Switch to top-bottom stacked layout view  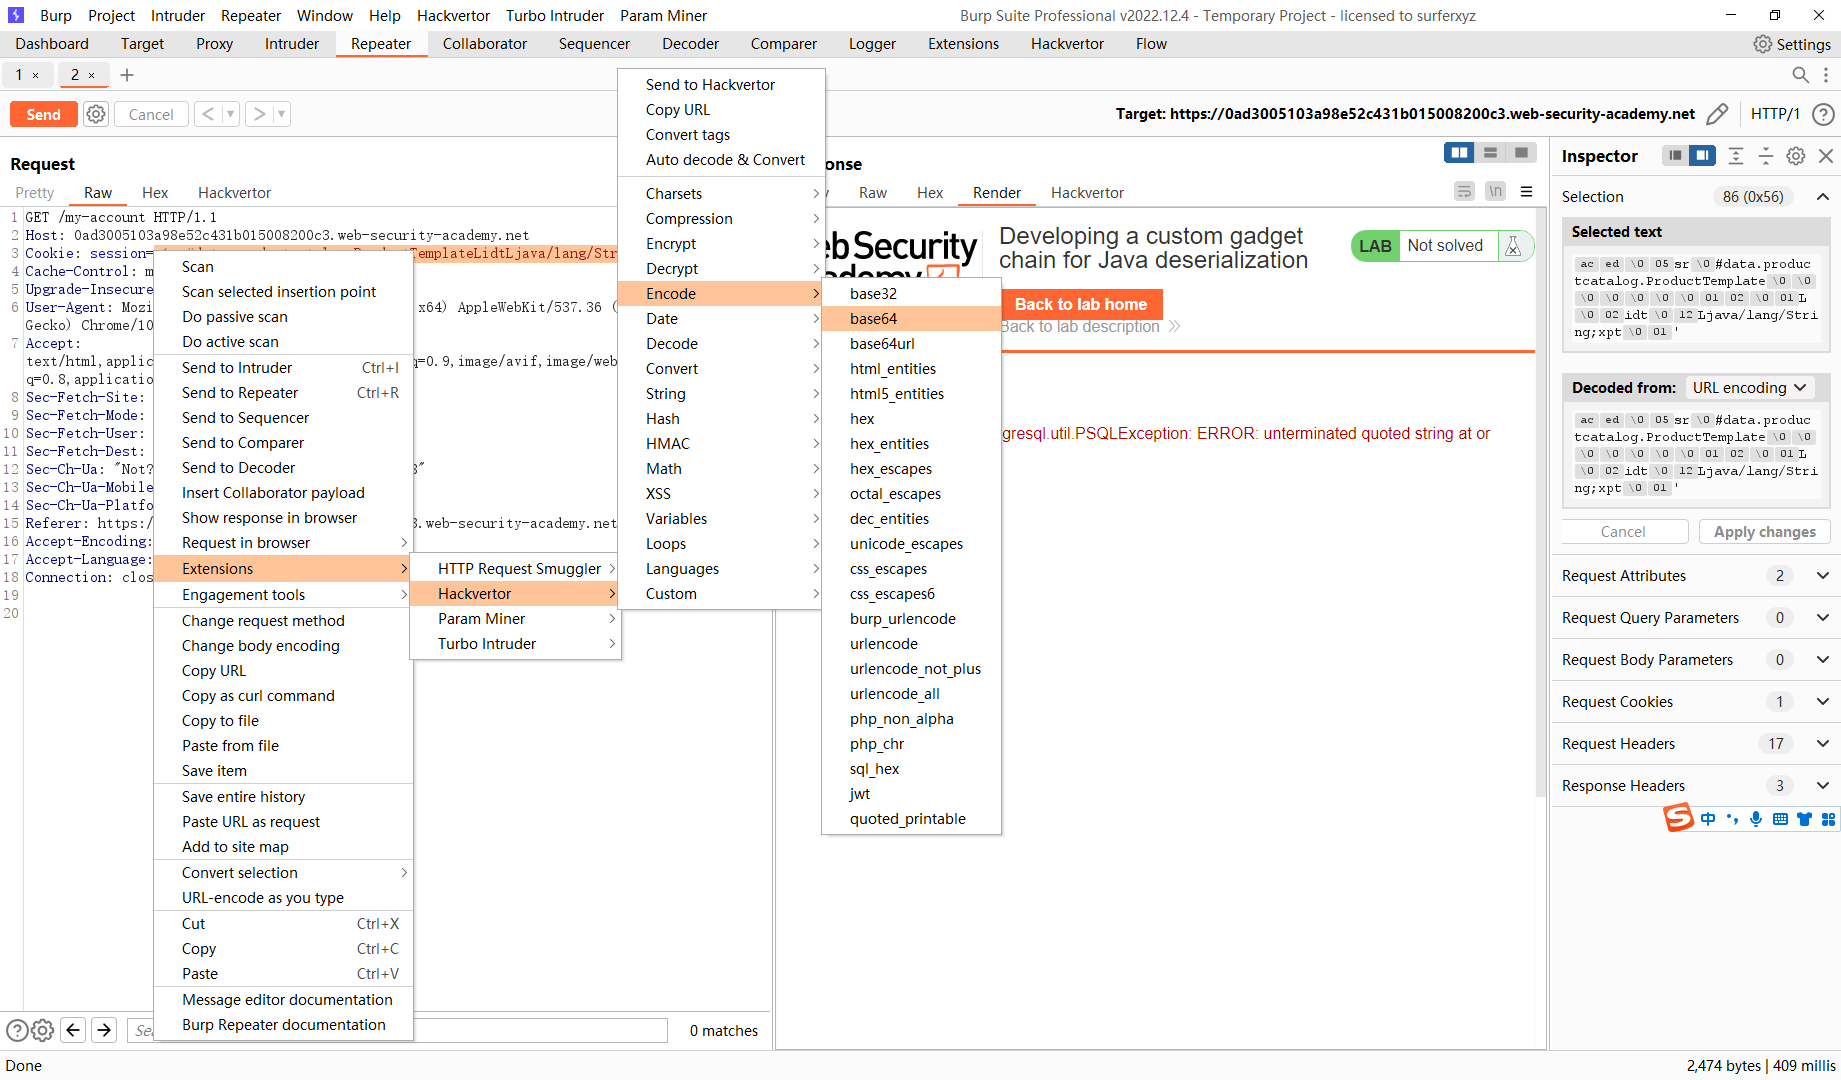(x=1490, y=153)
